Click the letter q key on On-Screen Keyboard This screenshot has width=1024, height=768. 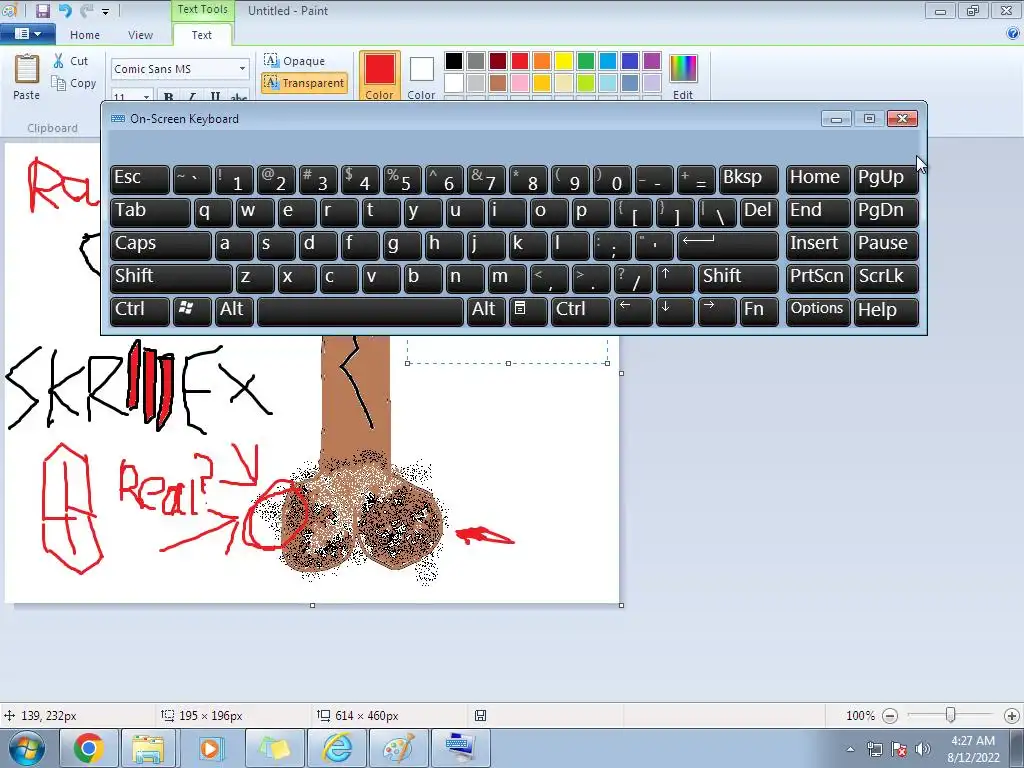tap(213, 212)
